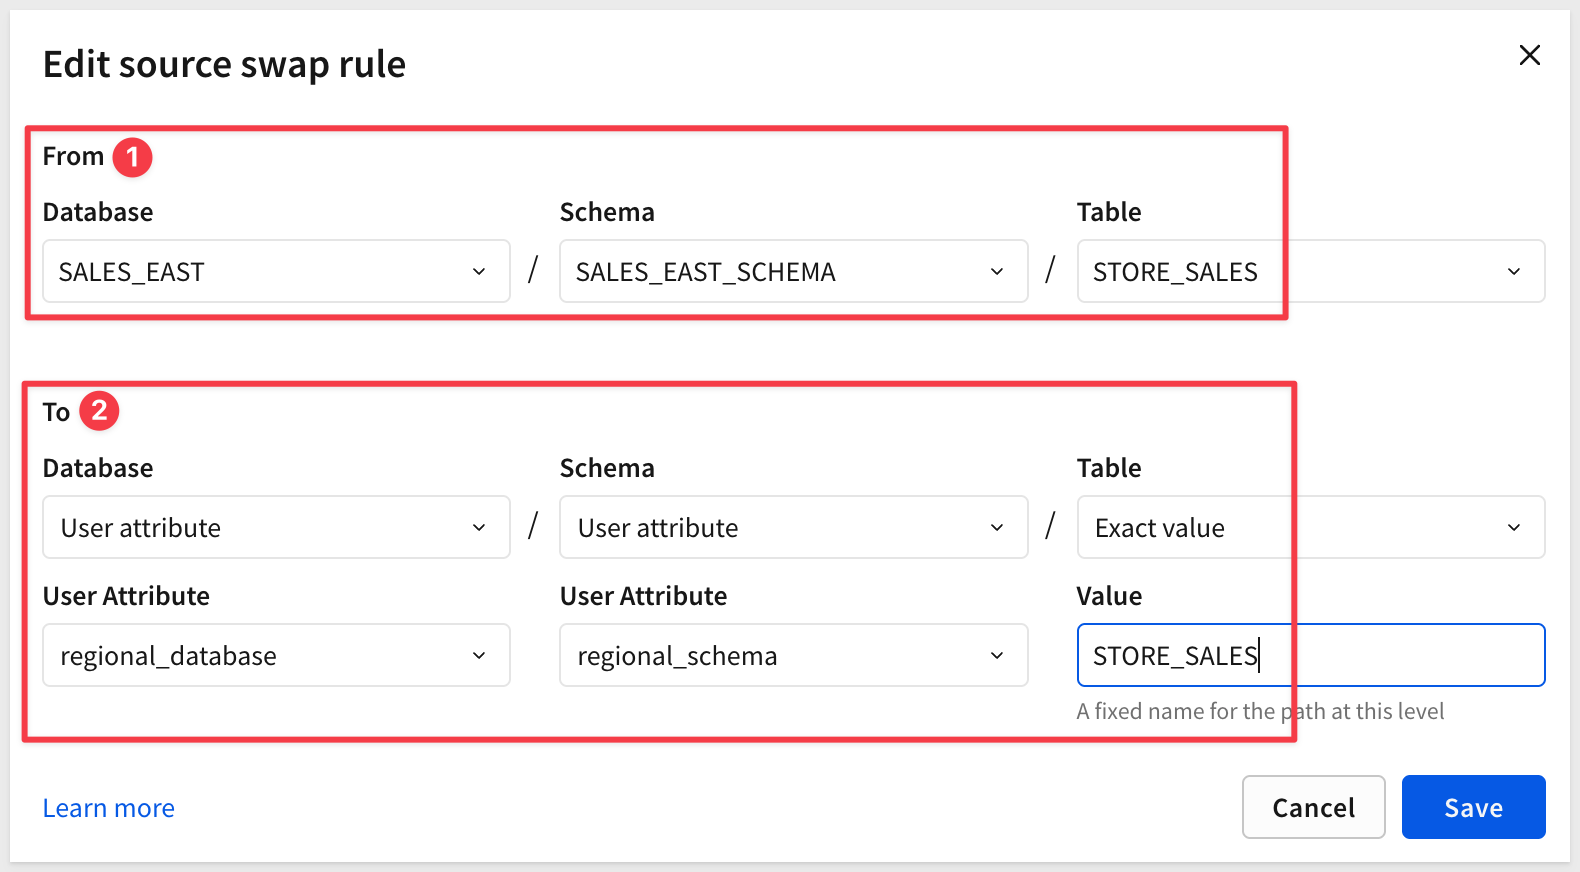This screenshot has width=1580, height=872.
Task: Click the chevron arrow in the SALES_EAST_SCHEMA field
Action: 996,272
